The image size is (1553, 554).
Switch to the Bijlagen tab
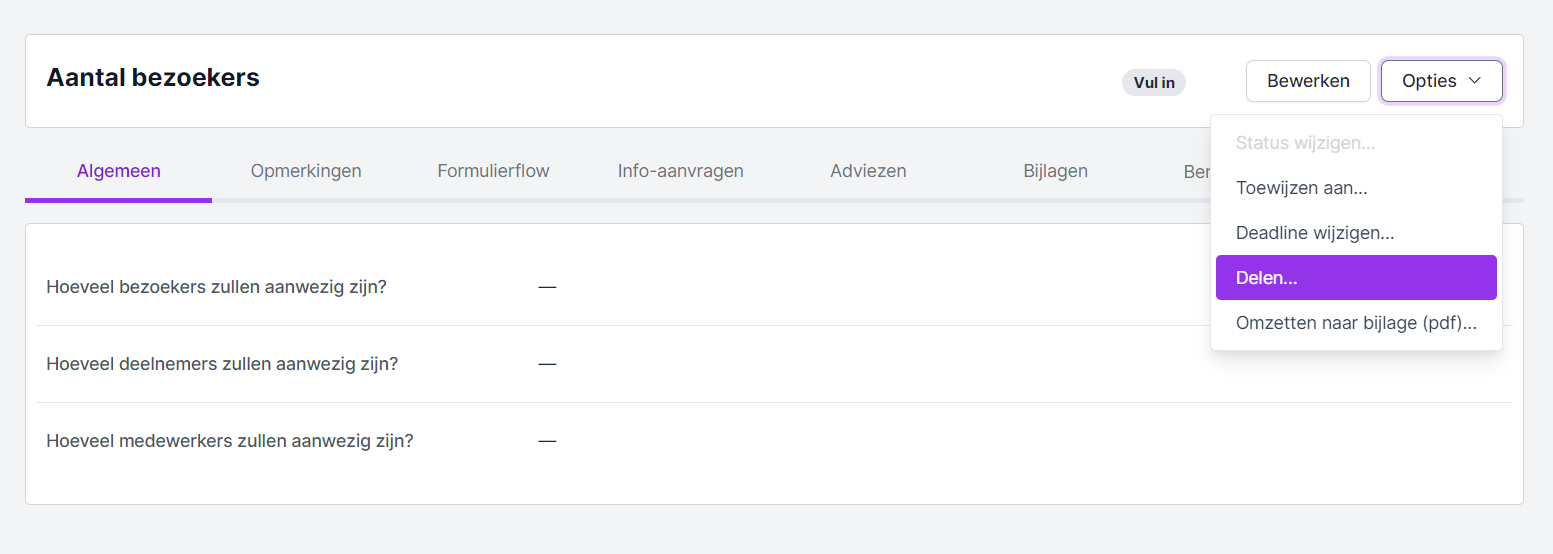pos(1055,171)
